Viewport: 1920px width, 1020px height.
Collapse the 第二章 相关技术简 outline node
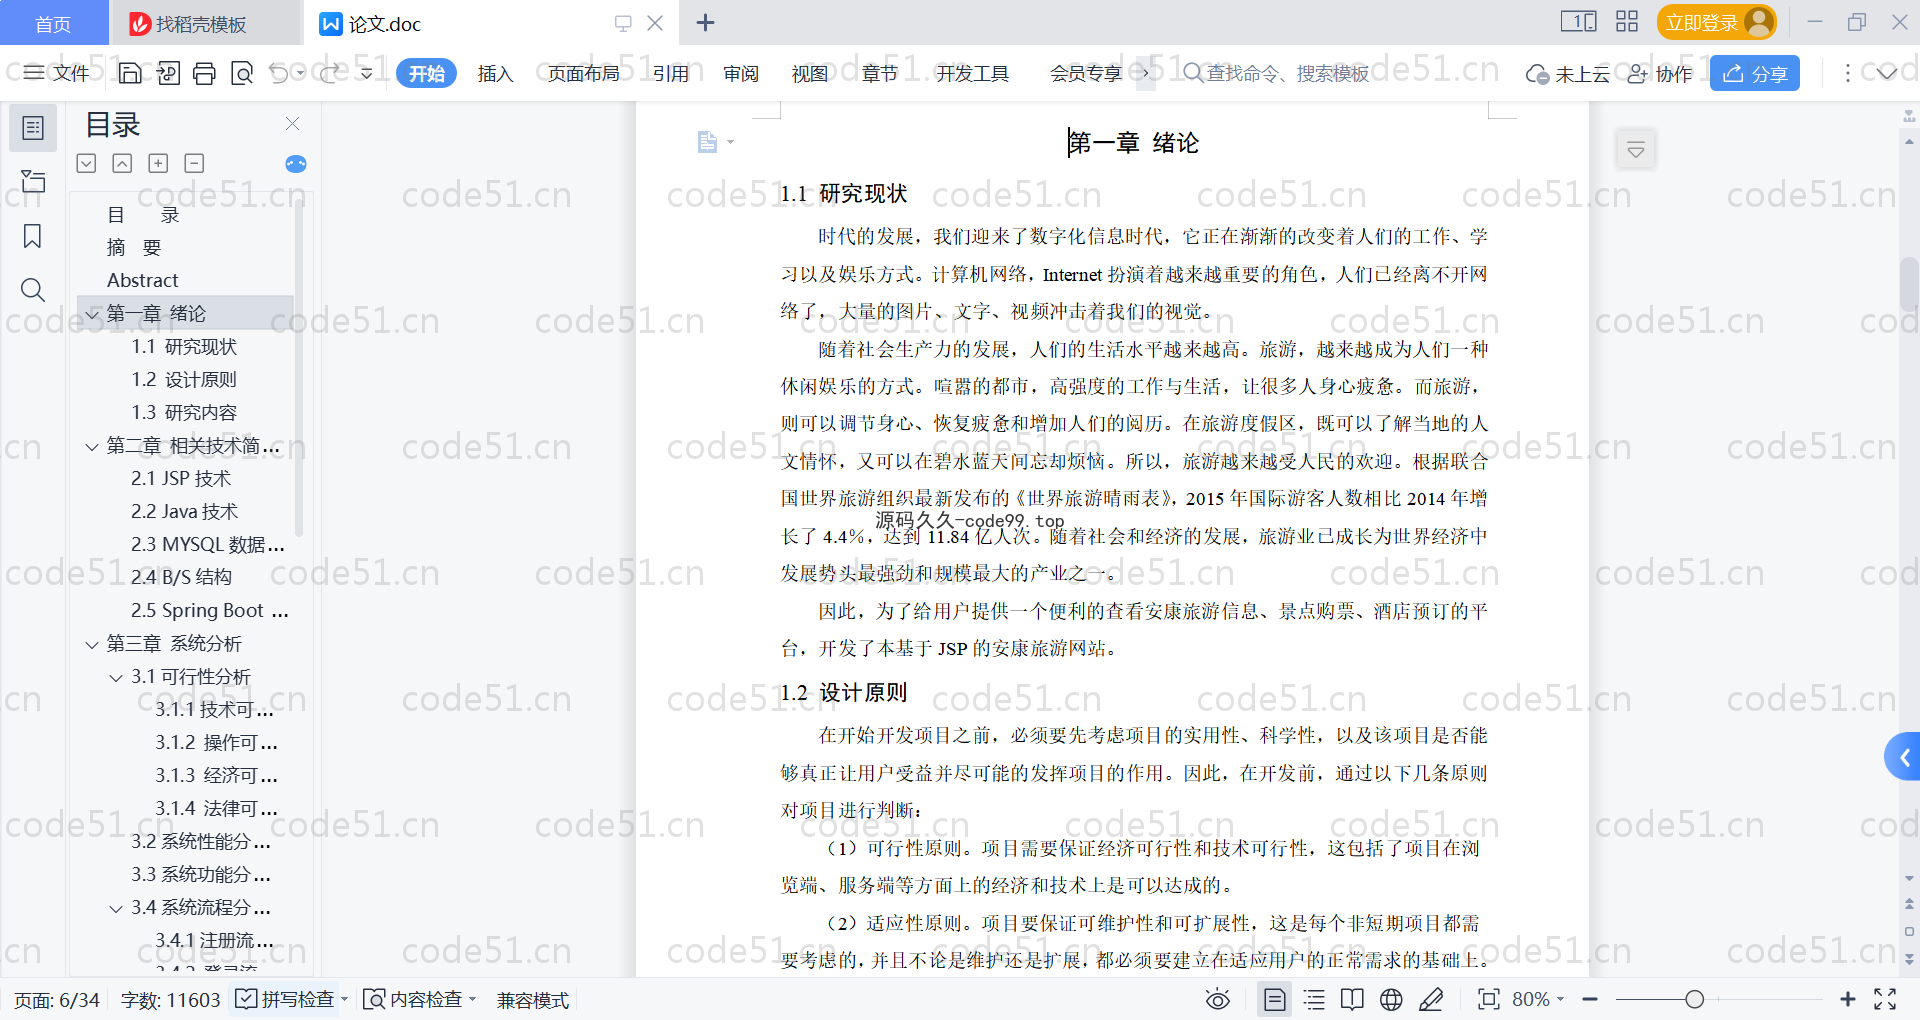[x=92, y=446]
